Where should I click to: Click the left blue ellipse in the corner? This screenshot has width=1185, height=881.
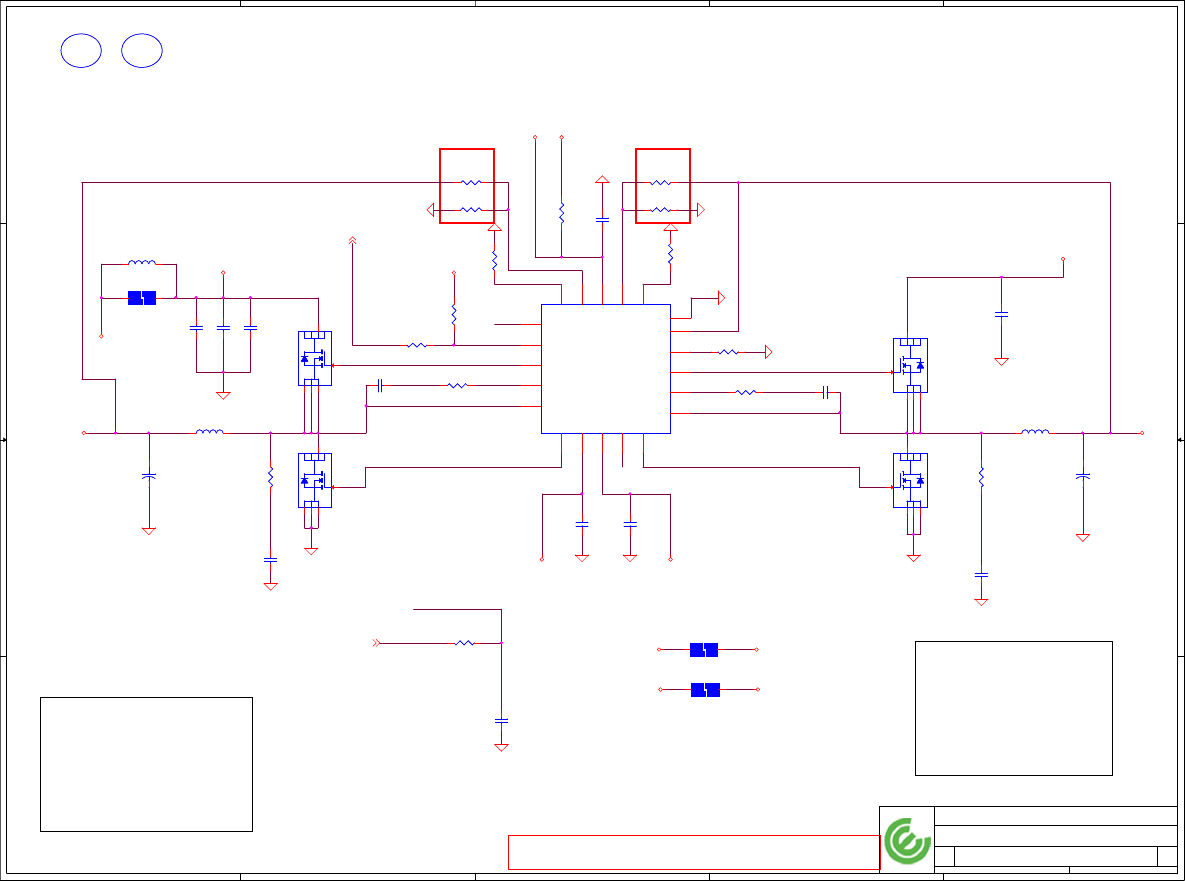point(81,51)
